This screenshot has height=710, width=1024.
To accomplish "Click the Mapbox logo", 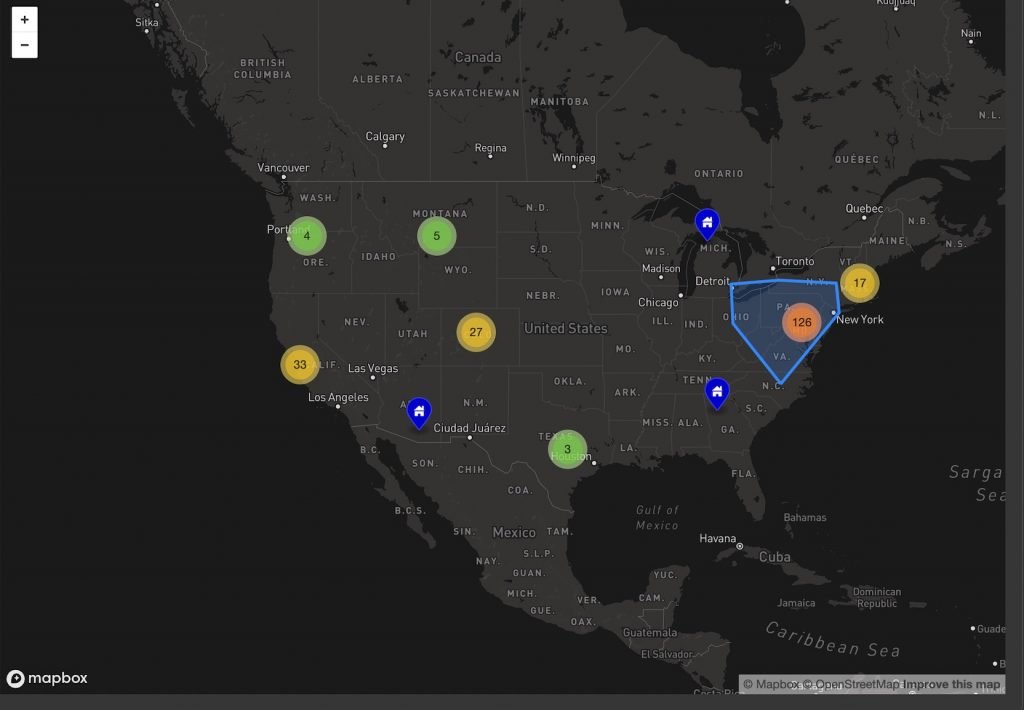I will (47, 679).
